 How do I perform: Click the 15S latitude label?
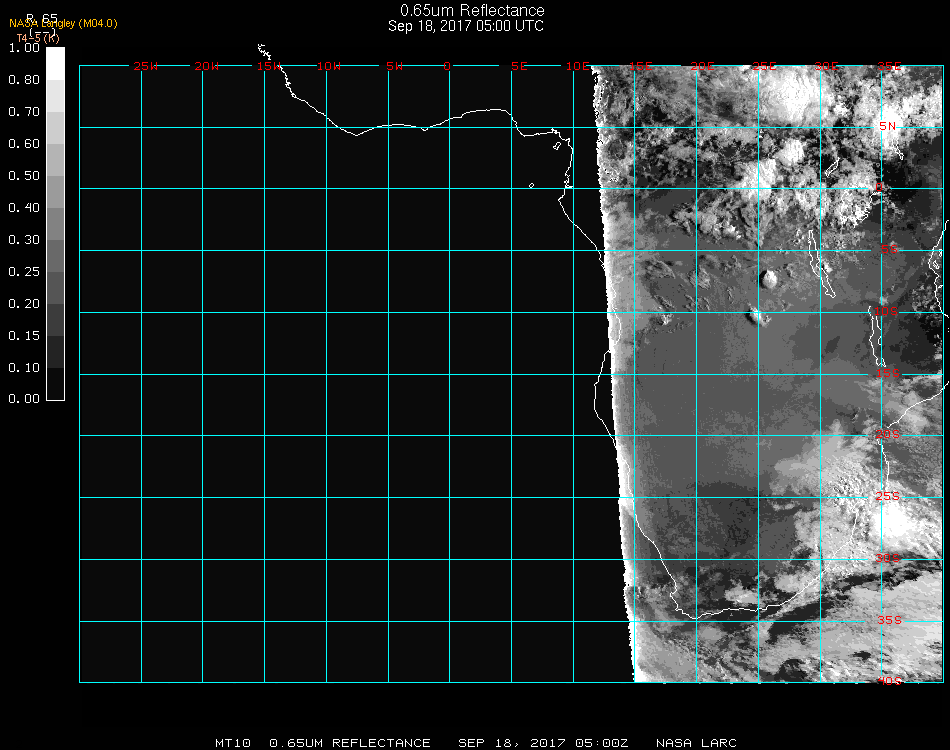[888, 374]
